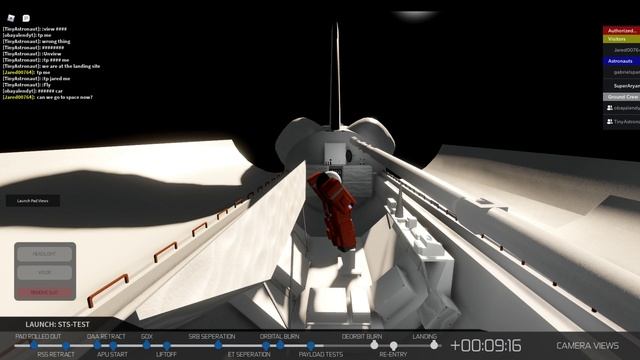Click the APU START timeline marker
Viewport: 640px width, 360px height.
(x=113, y=346)
